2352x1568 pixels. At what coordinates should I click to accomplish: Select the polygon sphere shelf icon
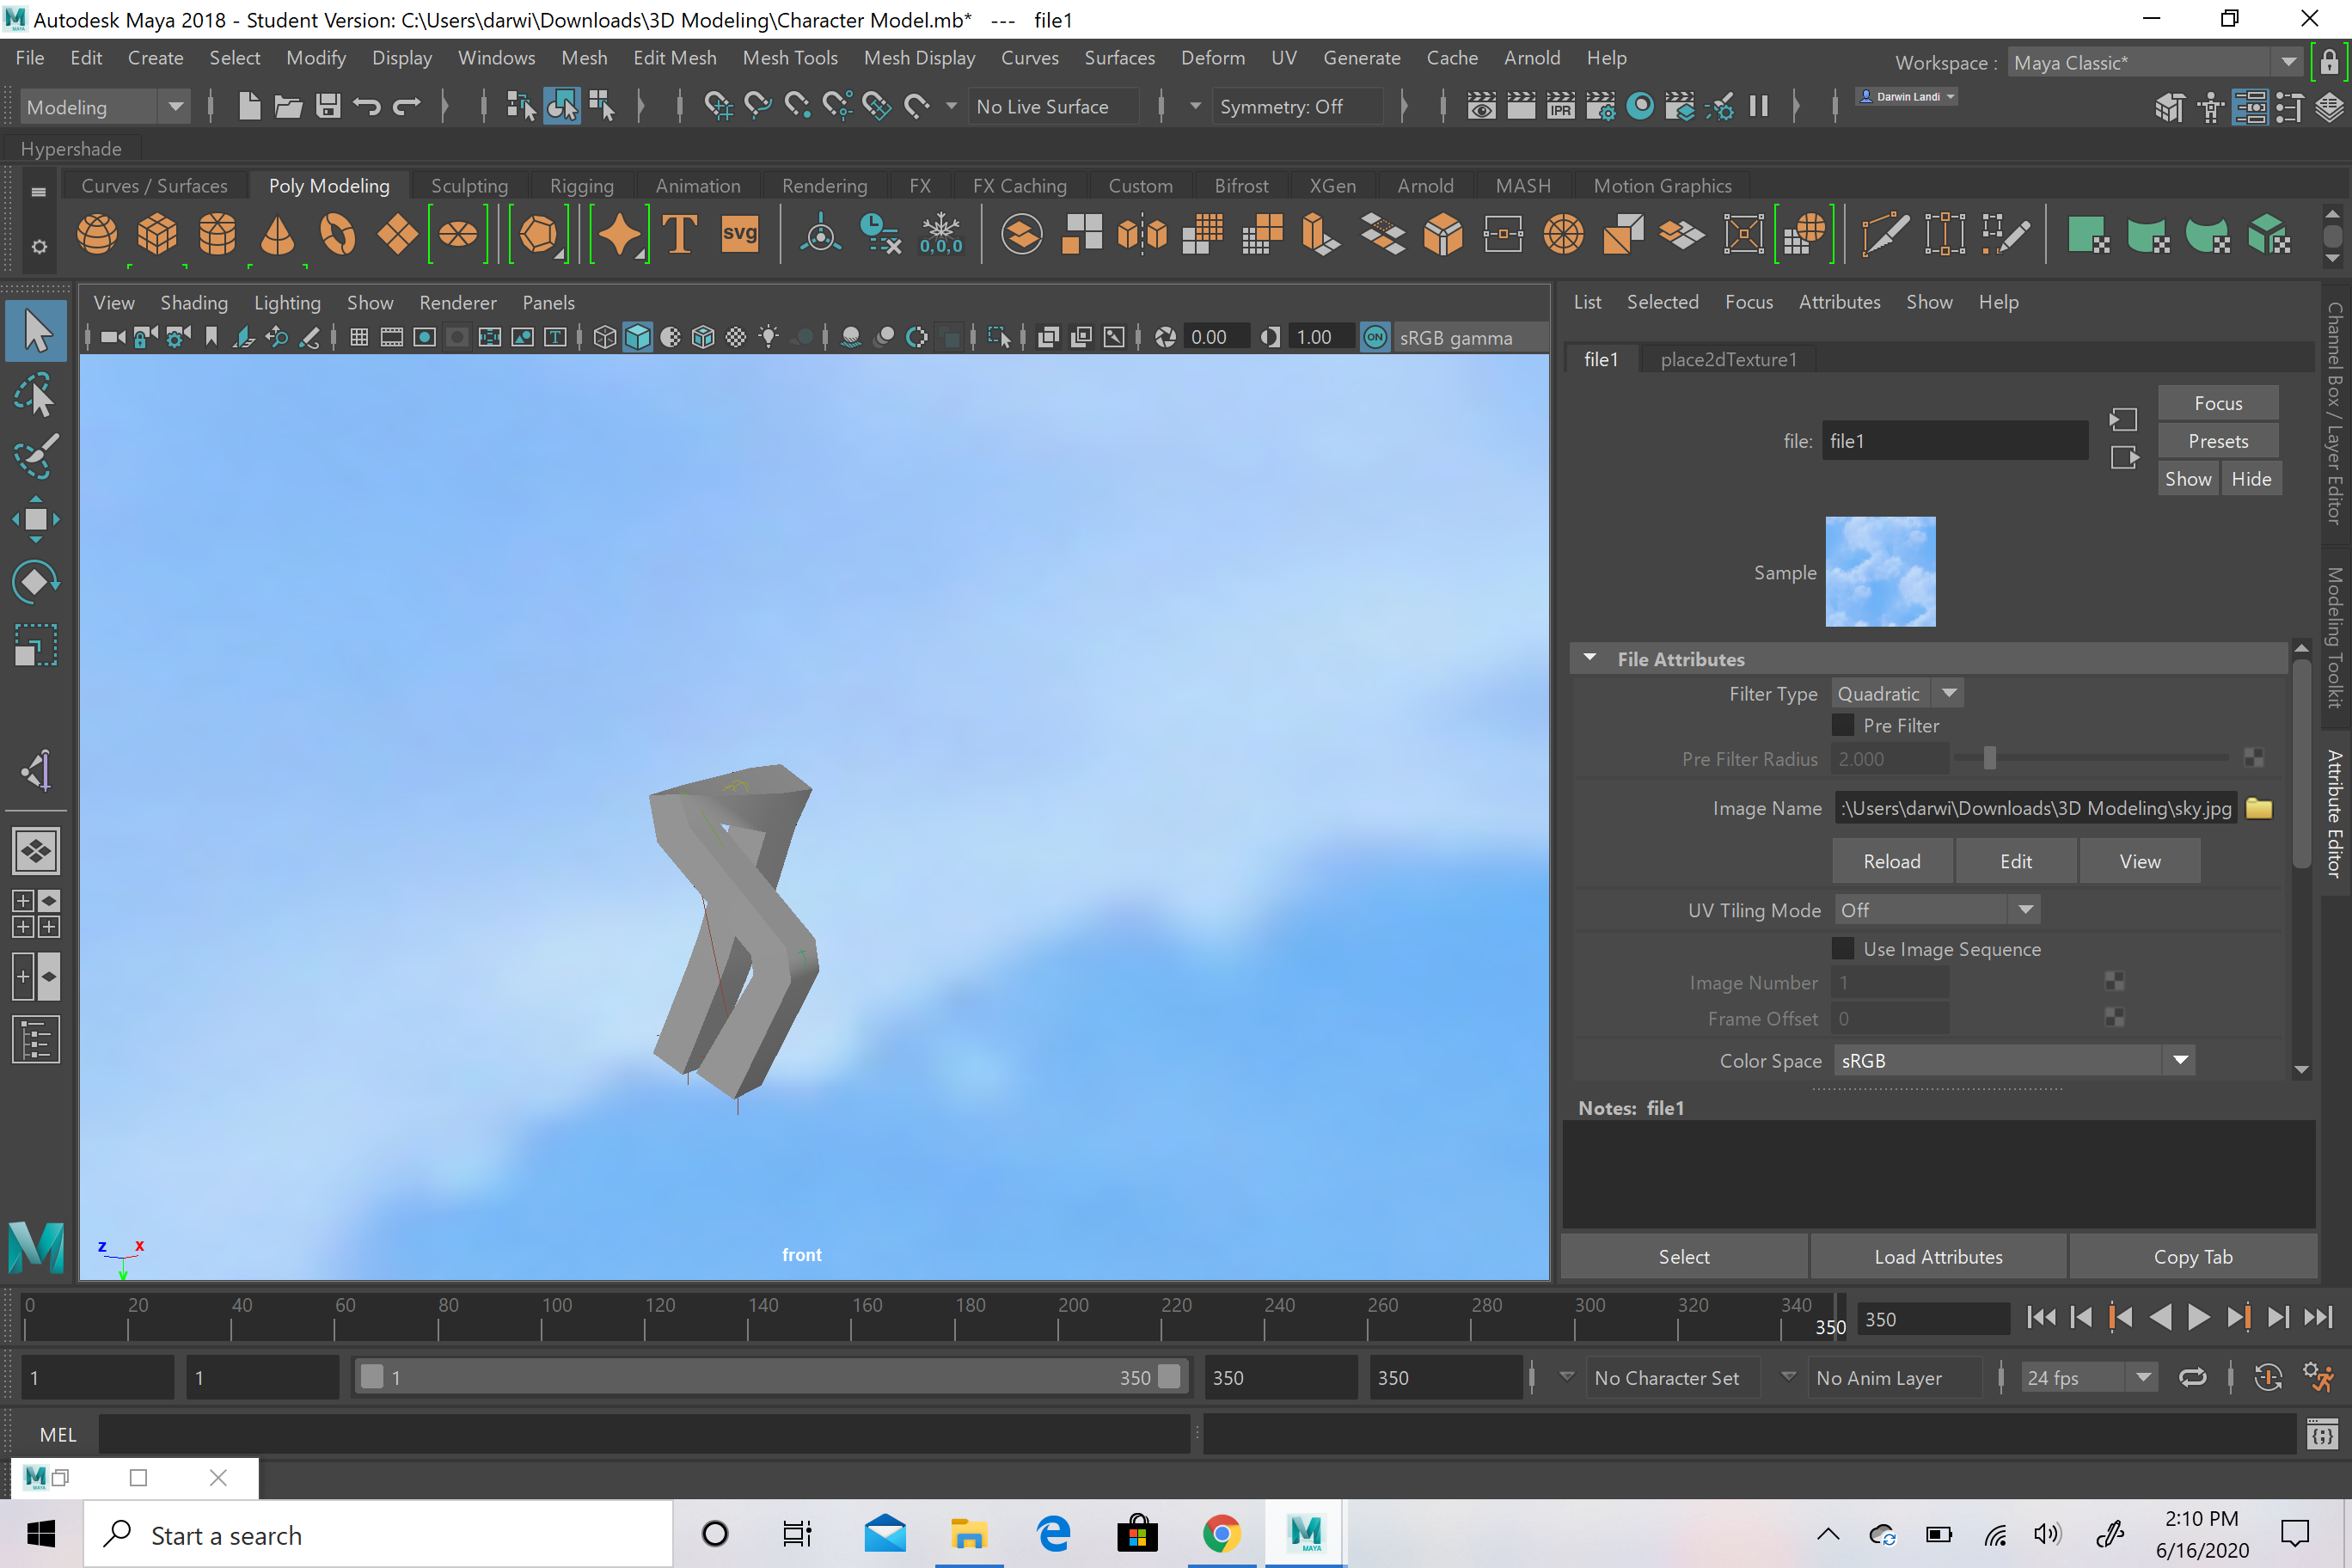click(x=97, y=235)
